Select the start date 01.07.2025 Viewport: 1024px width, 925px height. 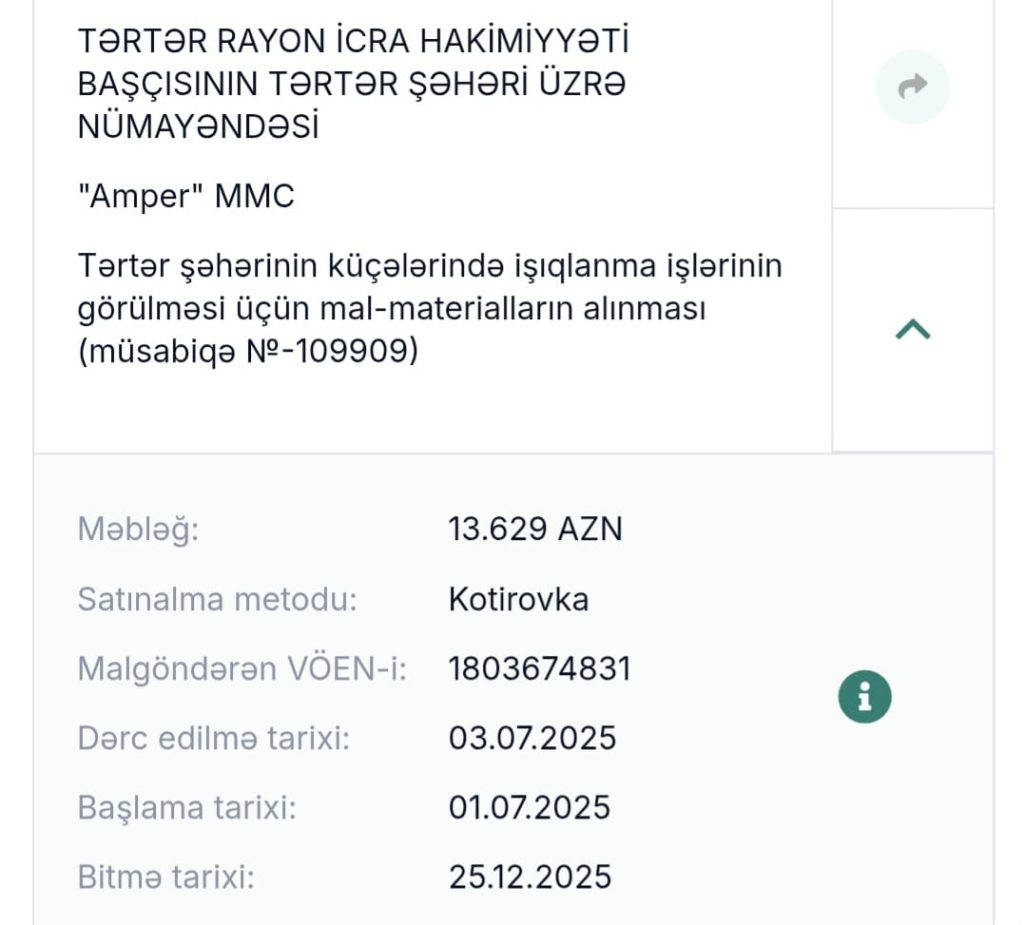(529, 807)
